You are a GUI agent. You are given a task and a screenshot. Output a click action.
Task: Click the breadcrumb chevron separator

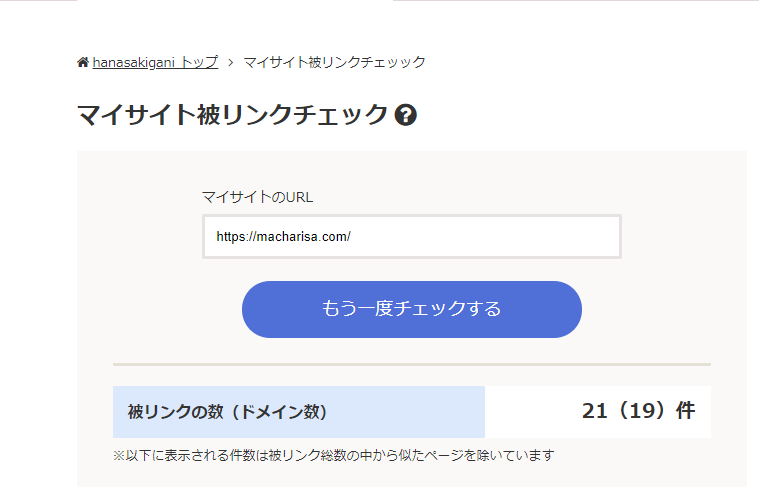click(x=231, y=62)
